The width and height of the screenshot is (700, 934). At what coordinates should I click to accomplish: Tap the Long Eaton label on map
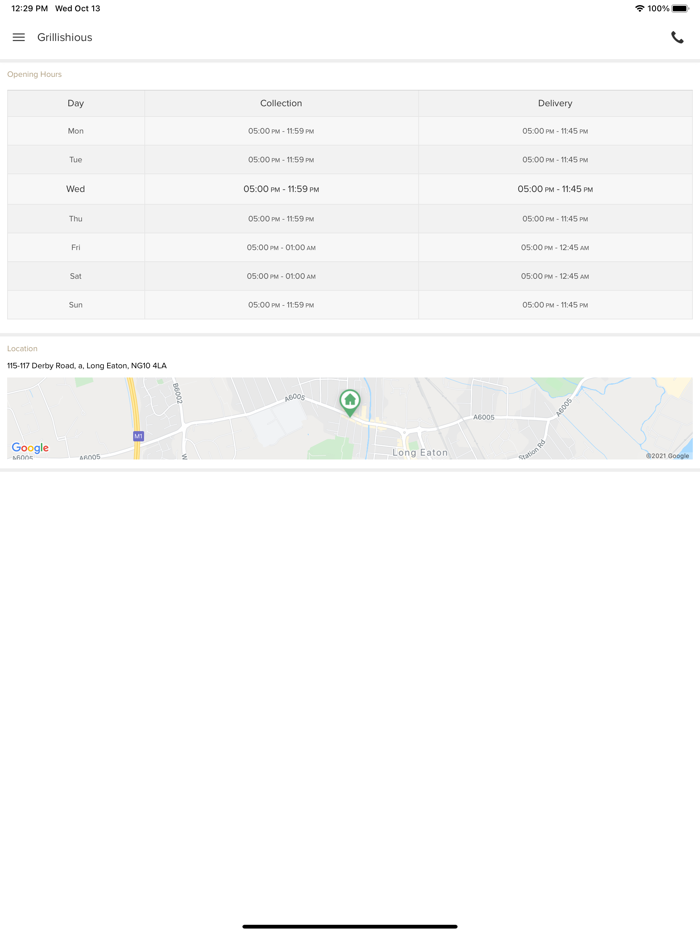[420, 453]
